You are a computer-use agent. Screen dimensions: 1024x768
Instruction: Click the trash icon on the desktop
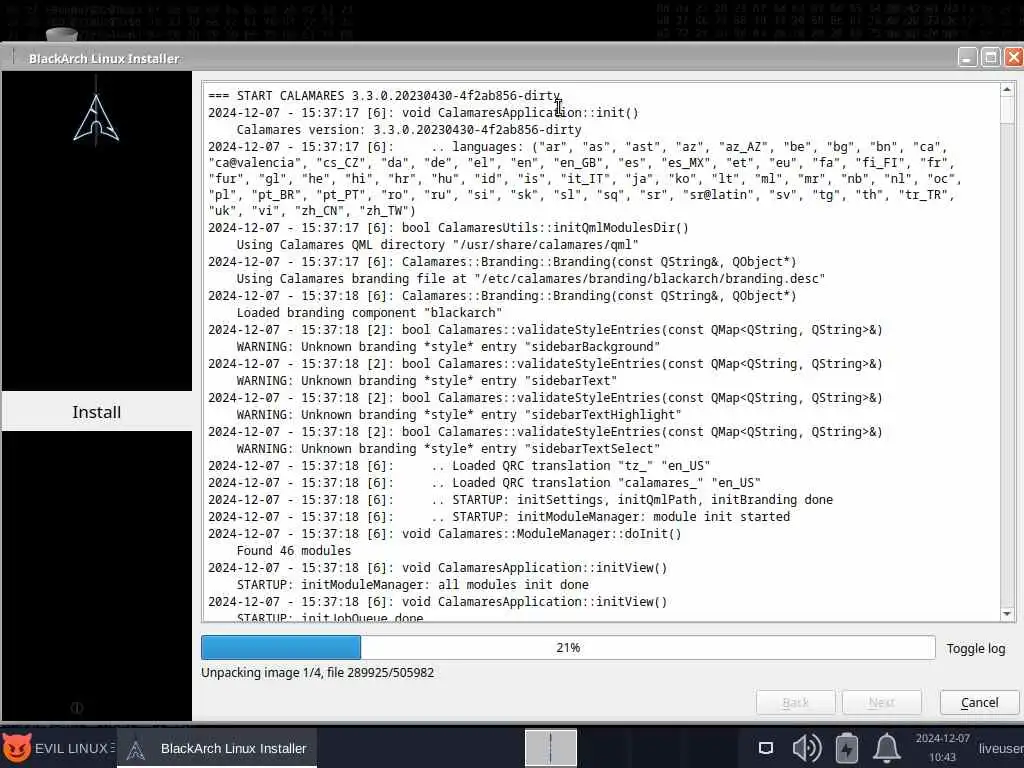(x=61, y=34)
